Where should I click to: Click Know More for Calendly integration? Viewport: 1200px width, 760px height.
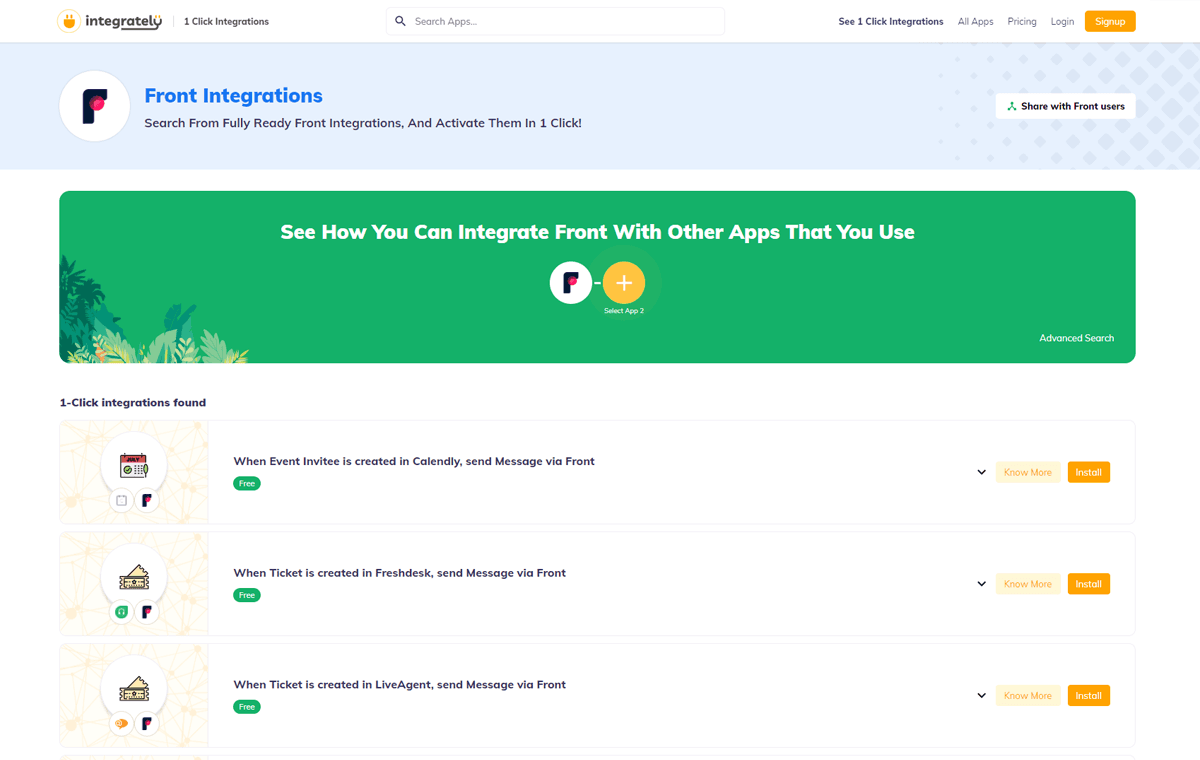coord(1028,472)
